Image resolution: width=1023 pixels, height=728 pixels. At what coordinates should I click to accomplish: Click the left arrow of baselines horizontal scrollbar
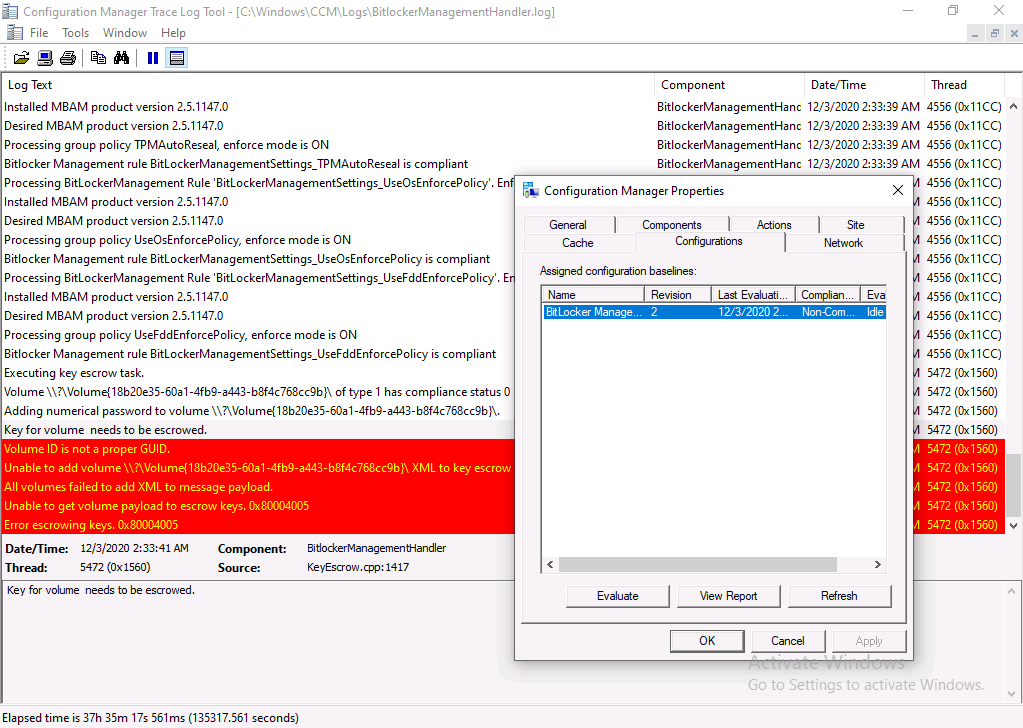(550, 565)
